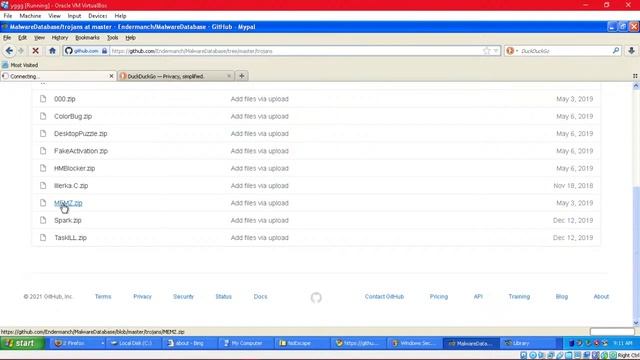The height and width of the screenshot is (360, 640).
Task: Open commit message in ColorBug.zip row
Action: [260, 116]
